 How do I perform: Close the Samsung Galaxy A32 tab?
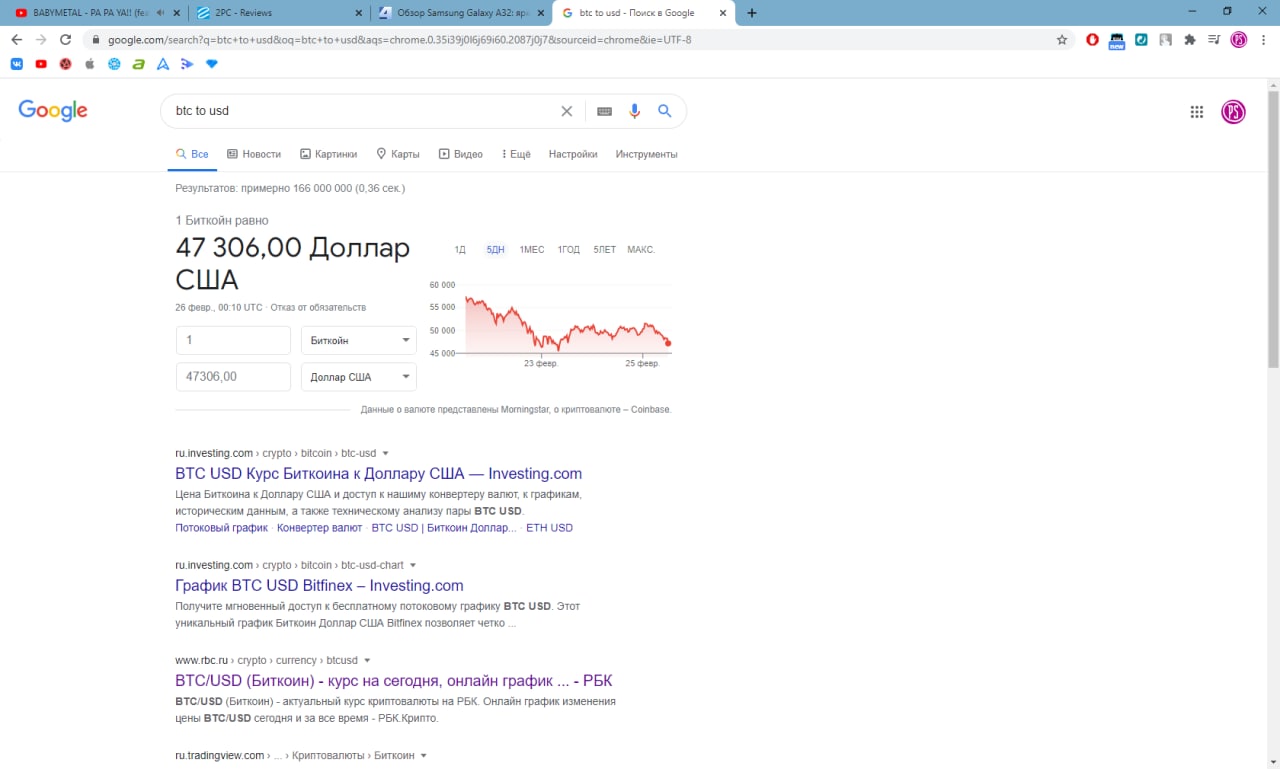point(541,13)
